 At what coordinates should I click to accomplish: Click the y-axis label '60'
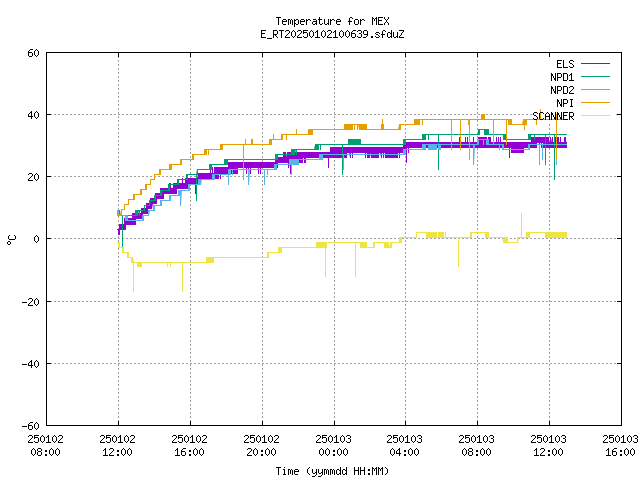pyautogui.click(x=33, y=53)
